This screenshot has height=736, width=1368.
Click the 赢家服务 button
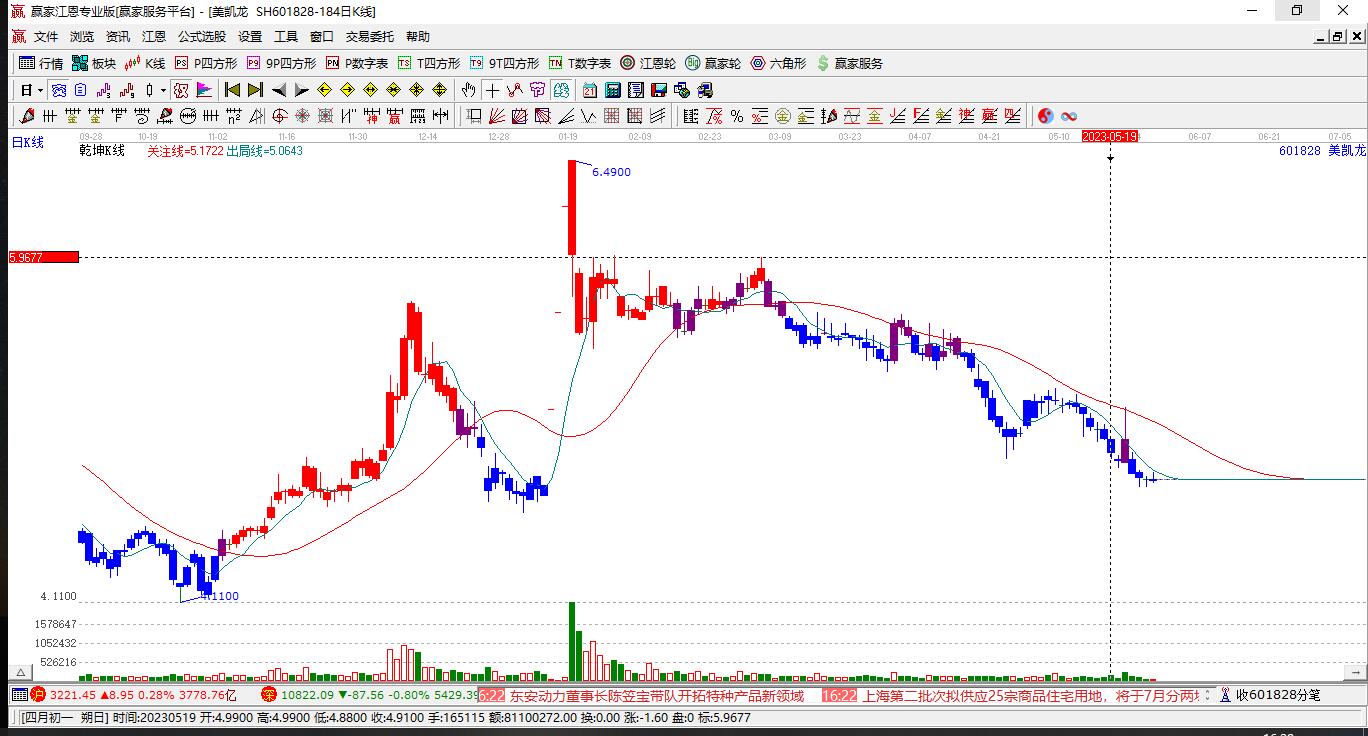click(850, 63)
